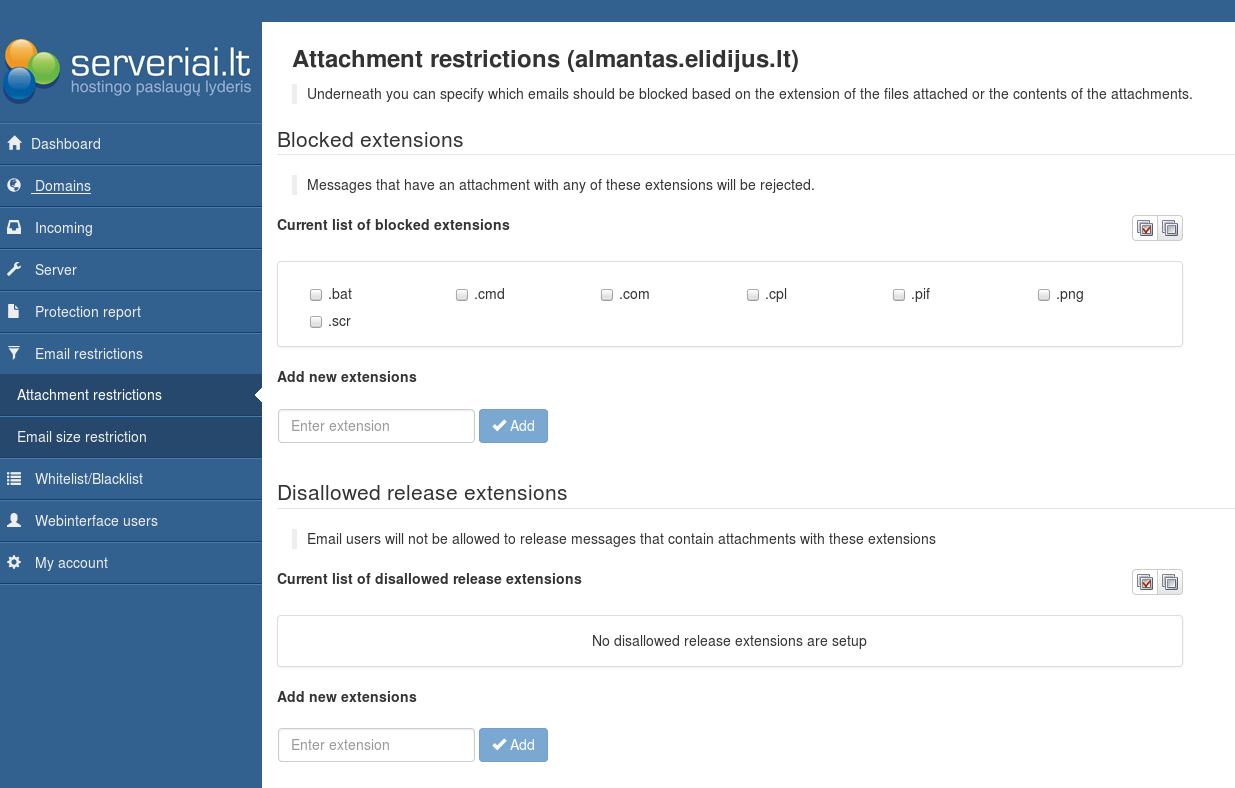
Task: Tick the .png extension checkbox
Action: (x=1044, y=295)
